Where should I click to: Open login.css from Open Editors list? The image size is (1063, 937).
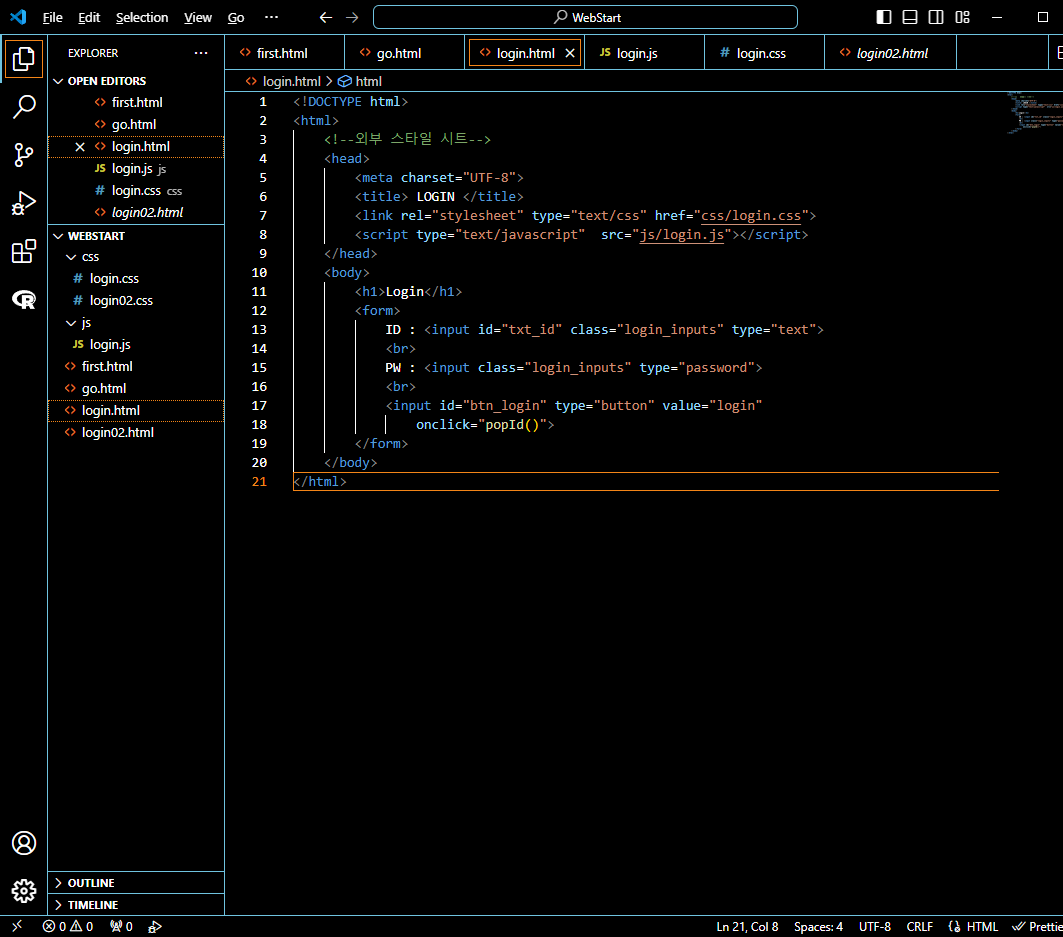pyautogui.click(x=136, y=191)
